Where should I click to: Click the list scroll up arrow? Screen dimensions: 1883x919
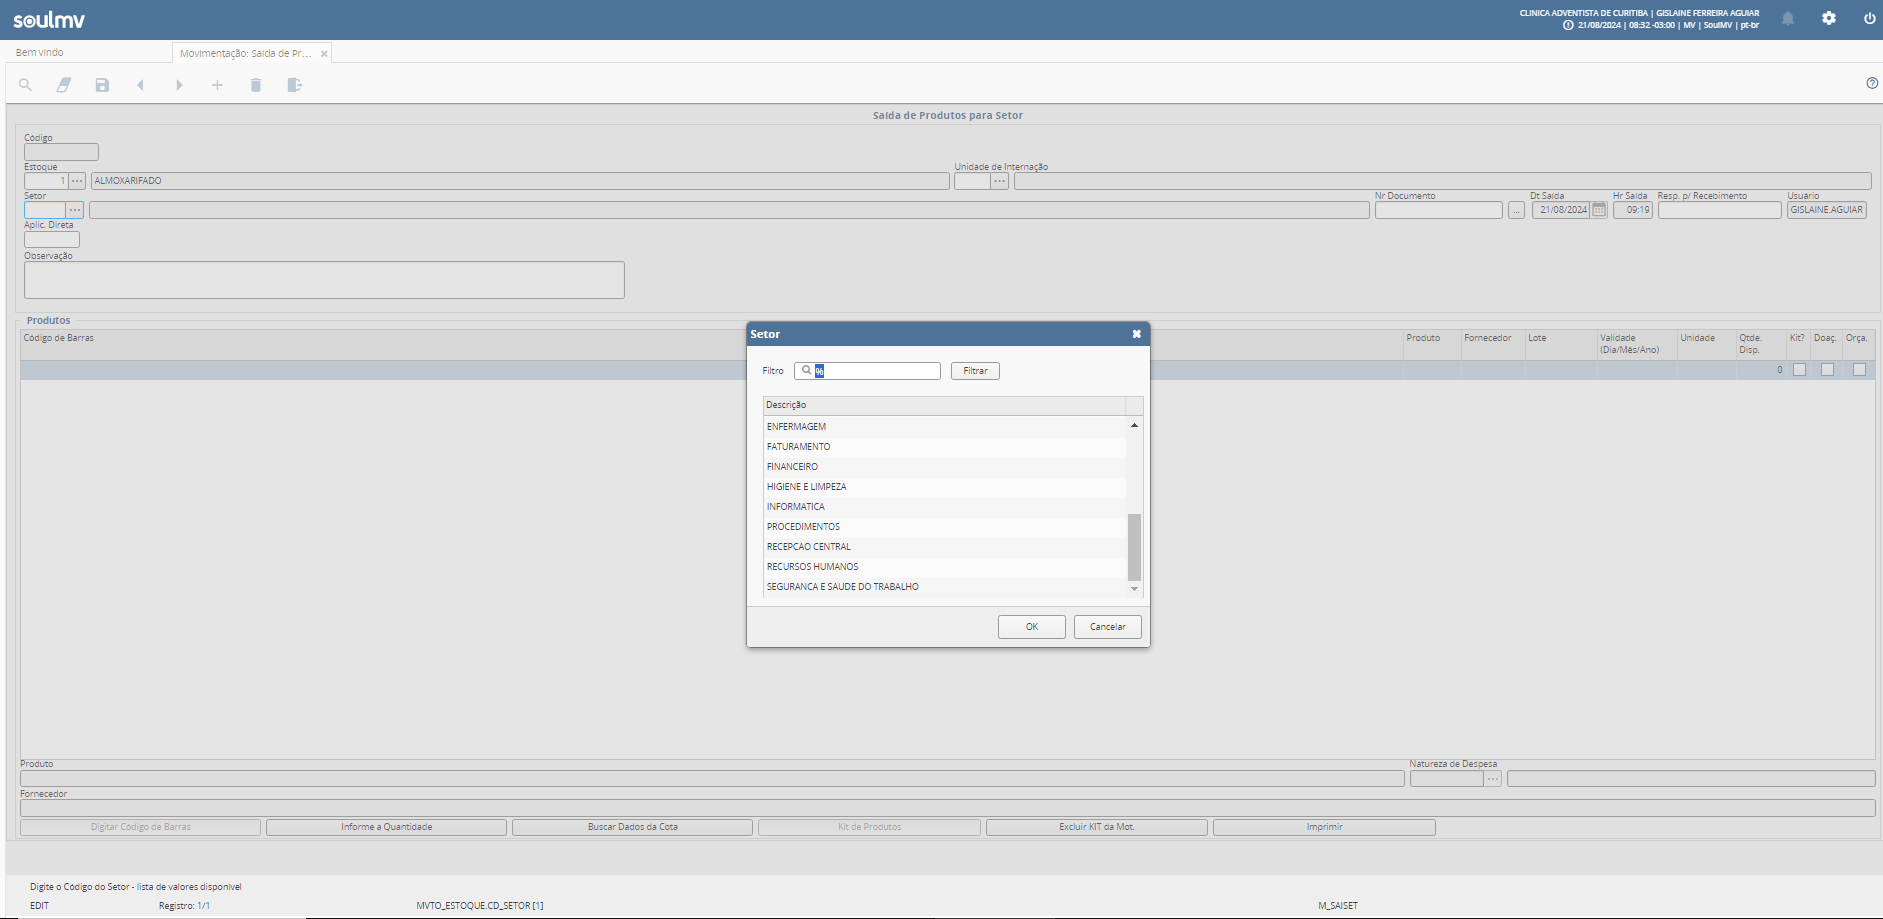1134,425
